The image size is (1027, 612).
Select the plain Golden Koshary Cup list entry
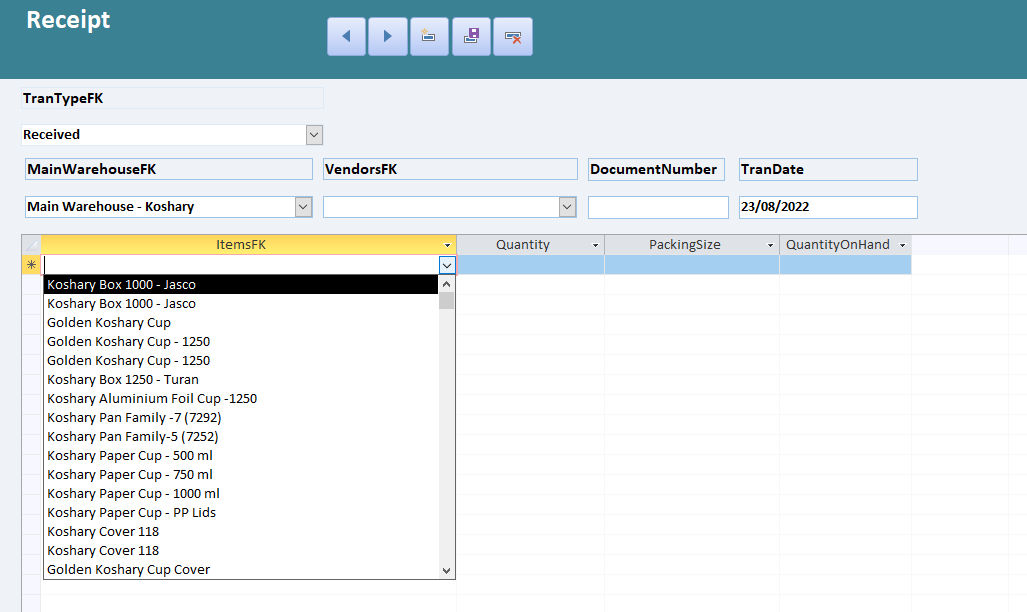(241, 322)
